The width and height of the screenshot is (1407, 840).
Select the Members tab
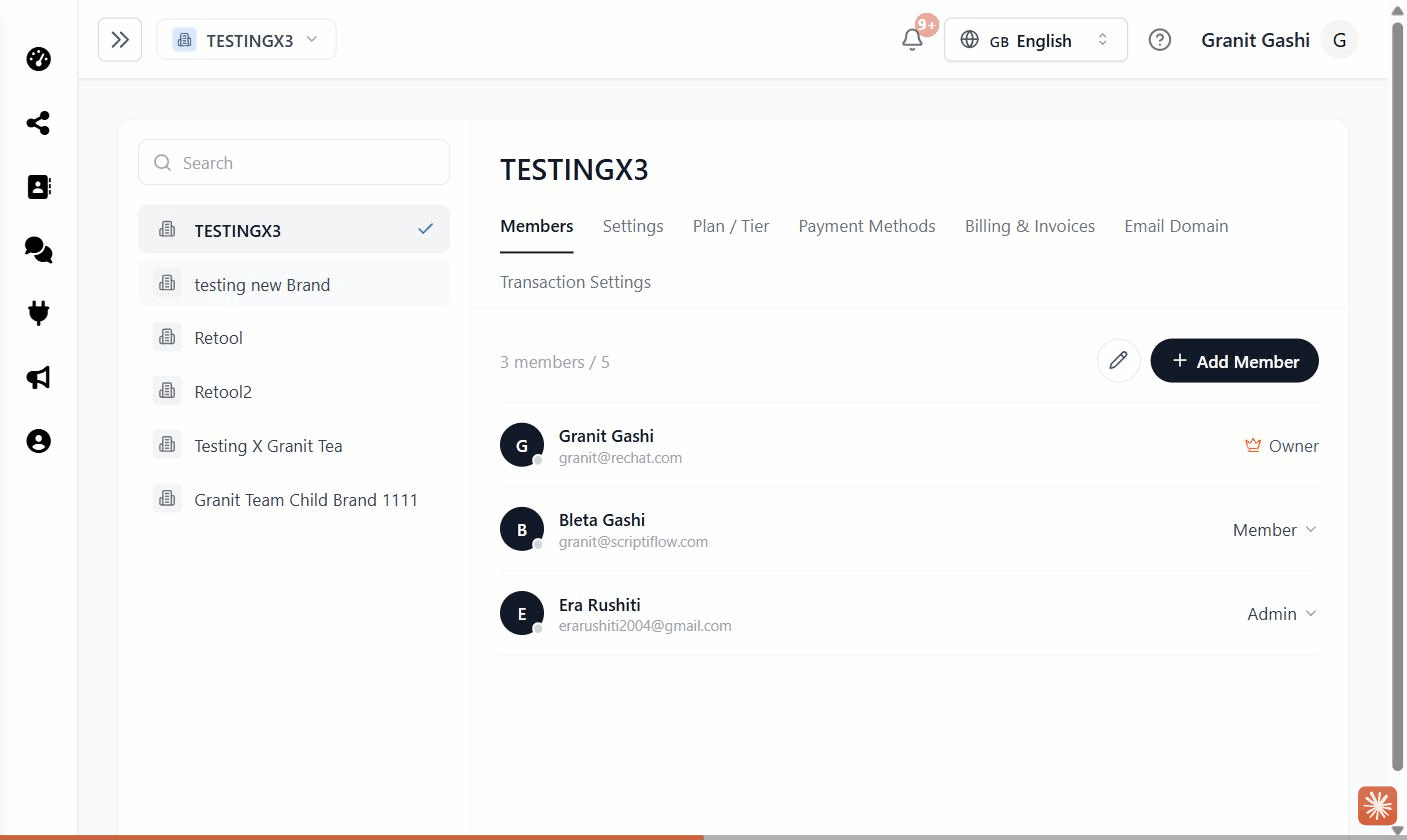pos(537,226)
